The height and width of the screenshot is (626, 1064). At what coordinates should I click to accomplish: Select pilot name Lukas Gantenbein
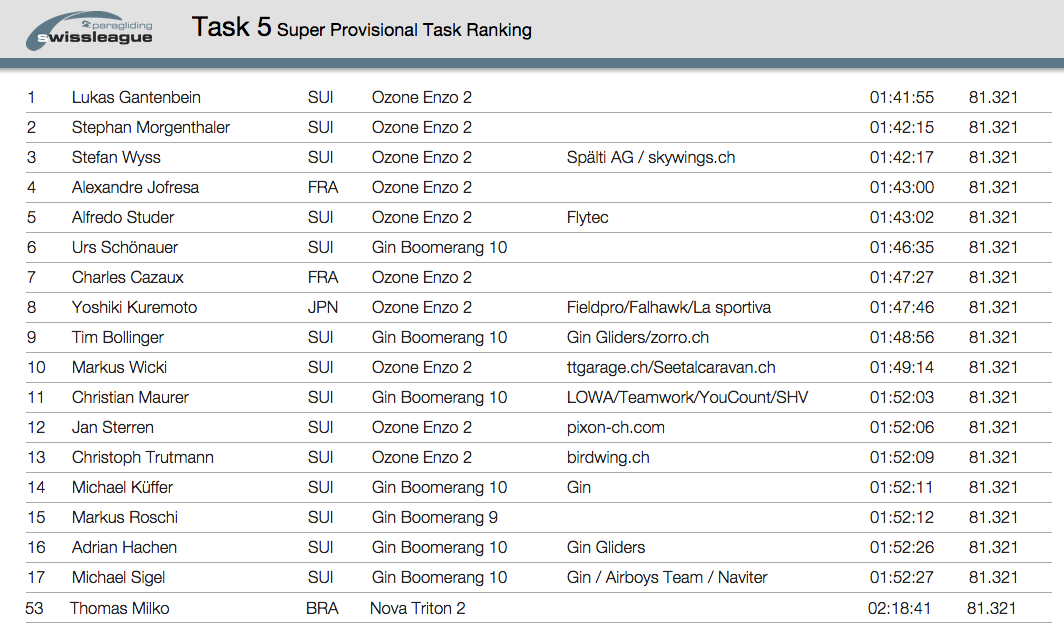click(x=136, y=98)
